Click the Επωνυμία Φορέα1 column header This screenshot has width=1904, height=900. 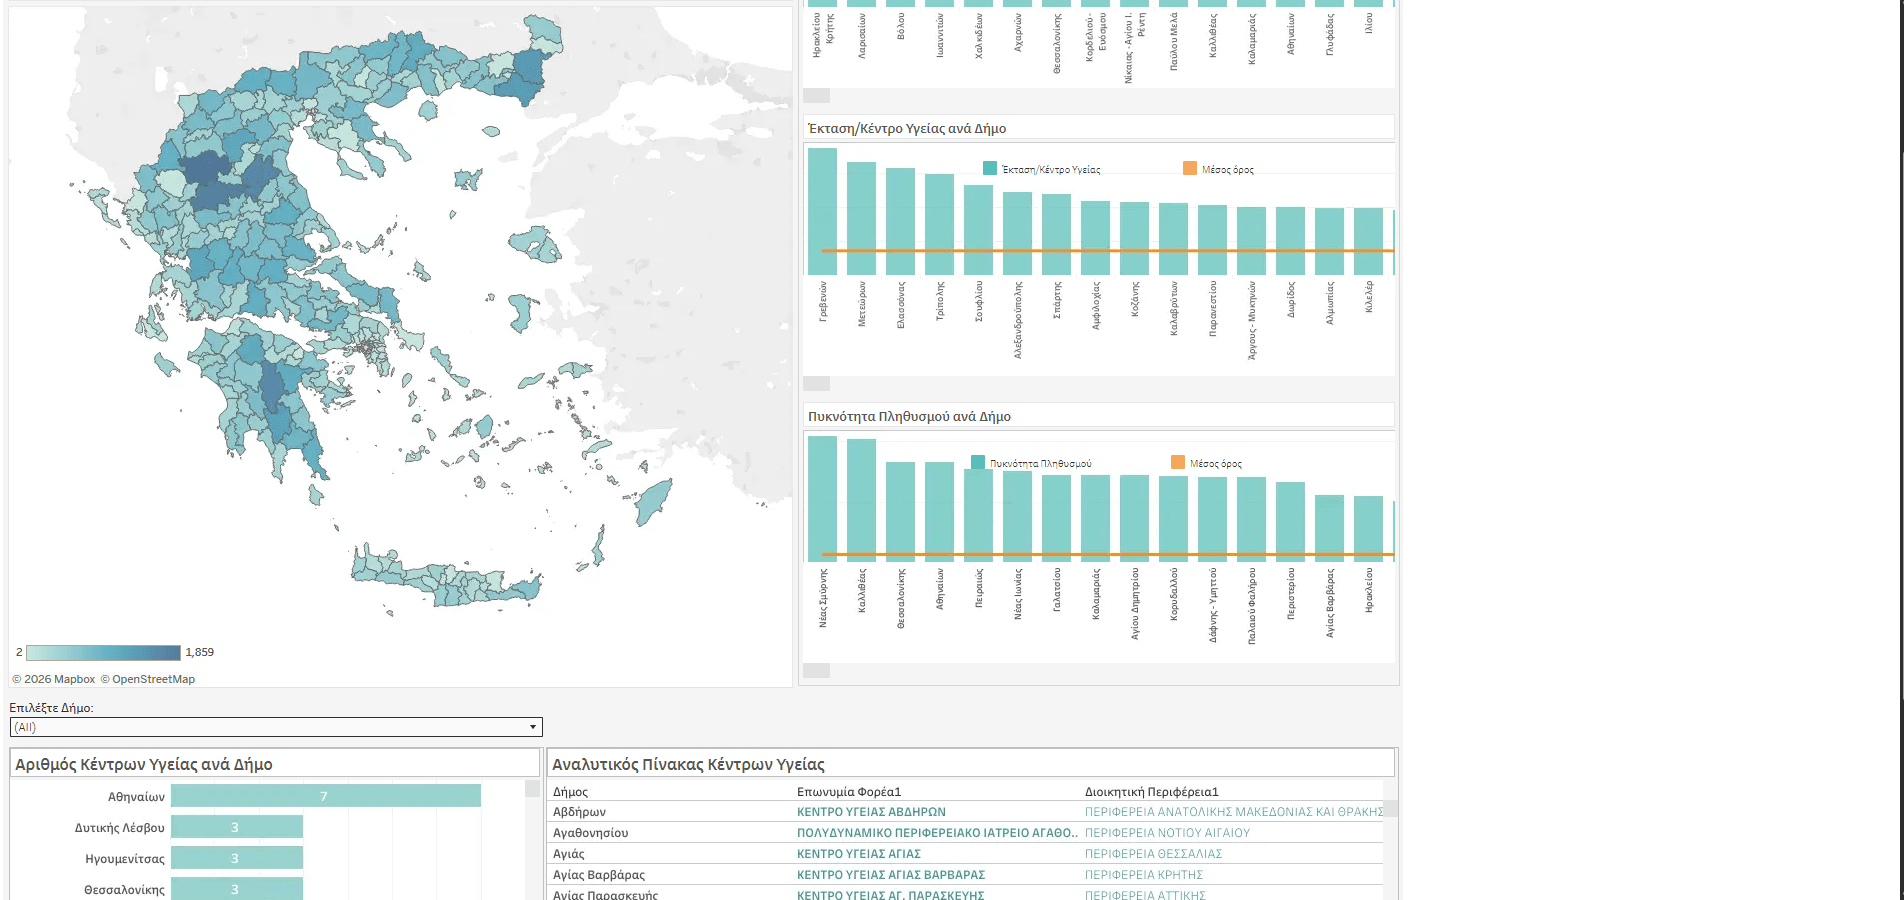(x=849, y=792)
